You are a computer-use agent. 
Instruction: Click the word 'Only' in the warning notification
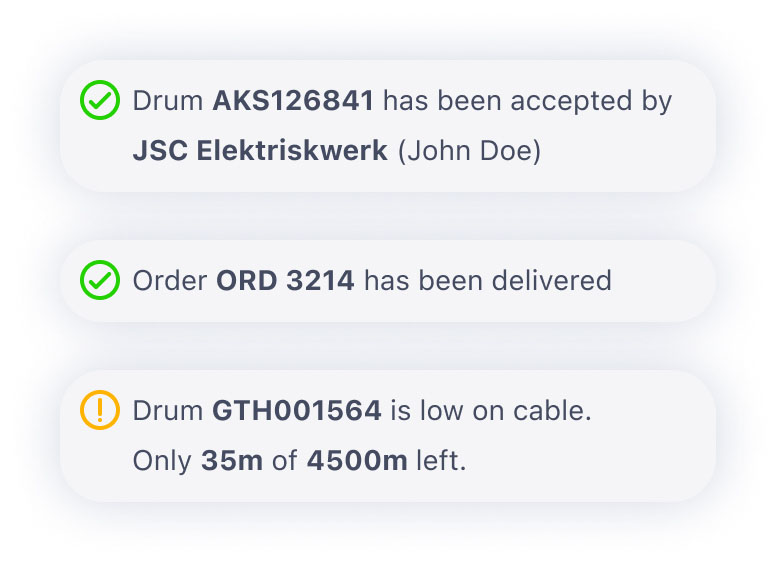coord(162,462)
